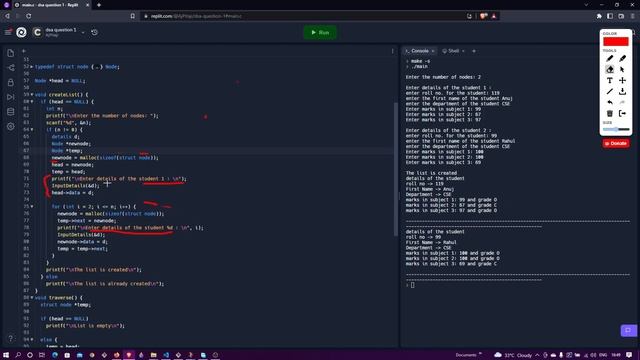Add a new editor tab with plus
This screenshot has height=360, width=640.
(24, 51)
